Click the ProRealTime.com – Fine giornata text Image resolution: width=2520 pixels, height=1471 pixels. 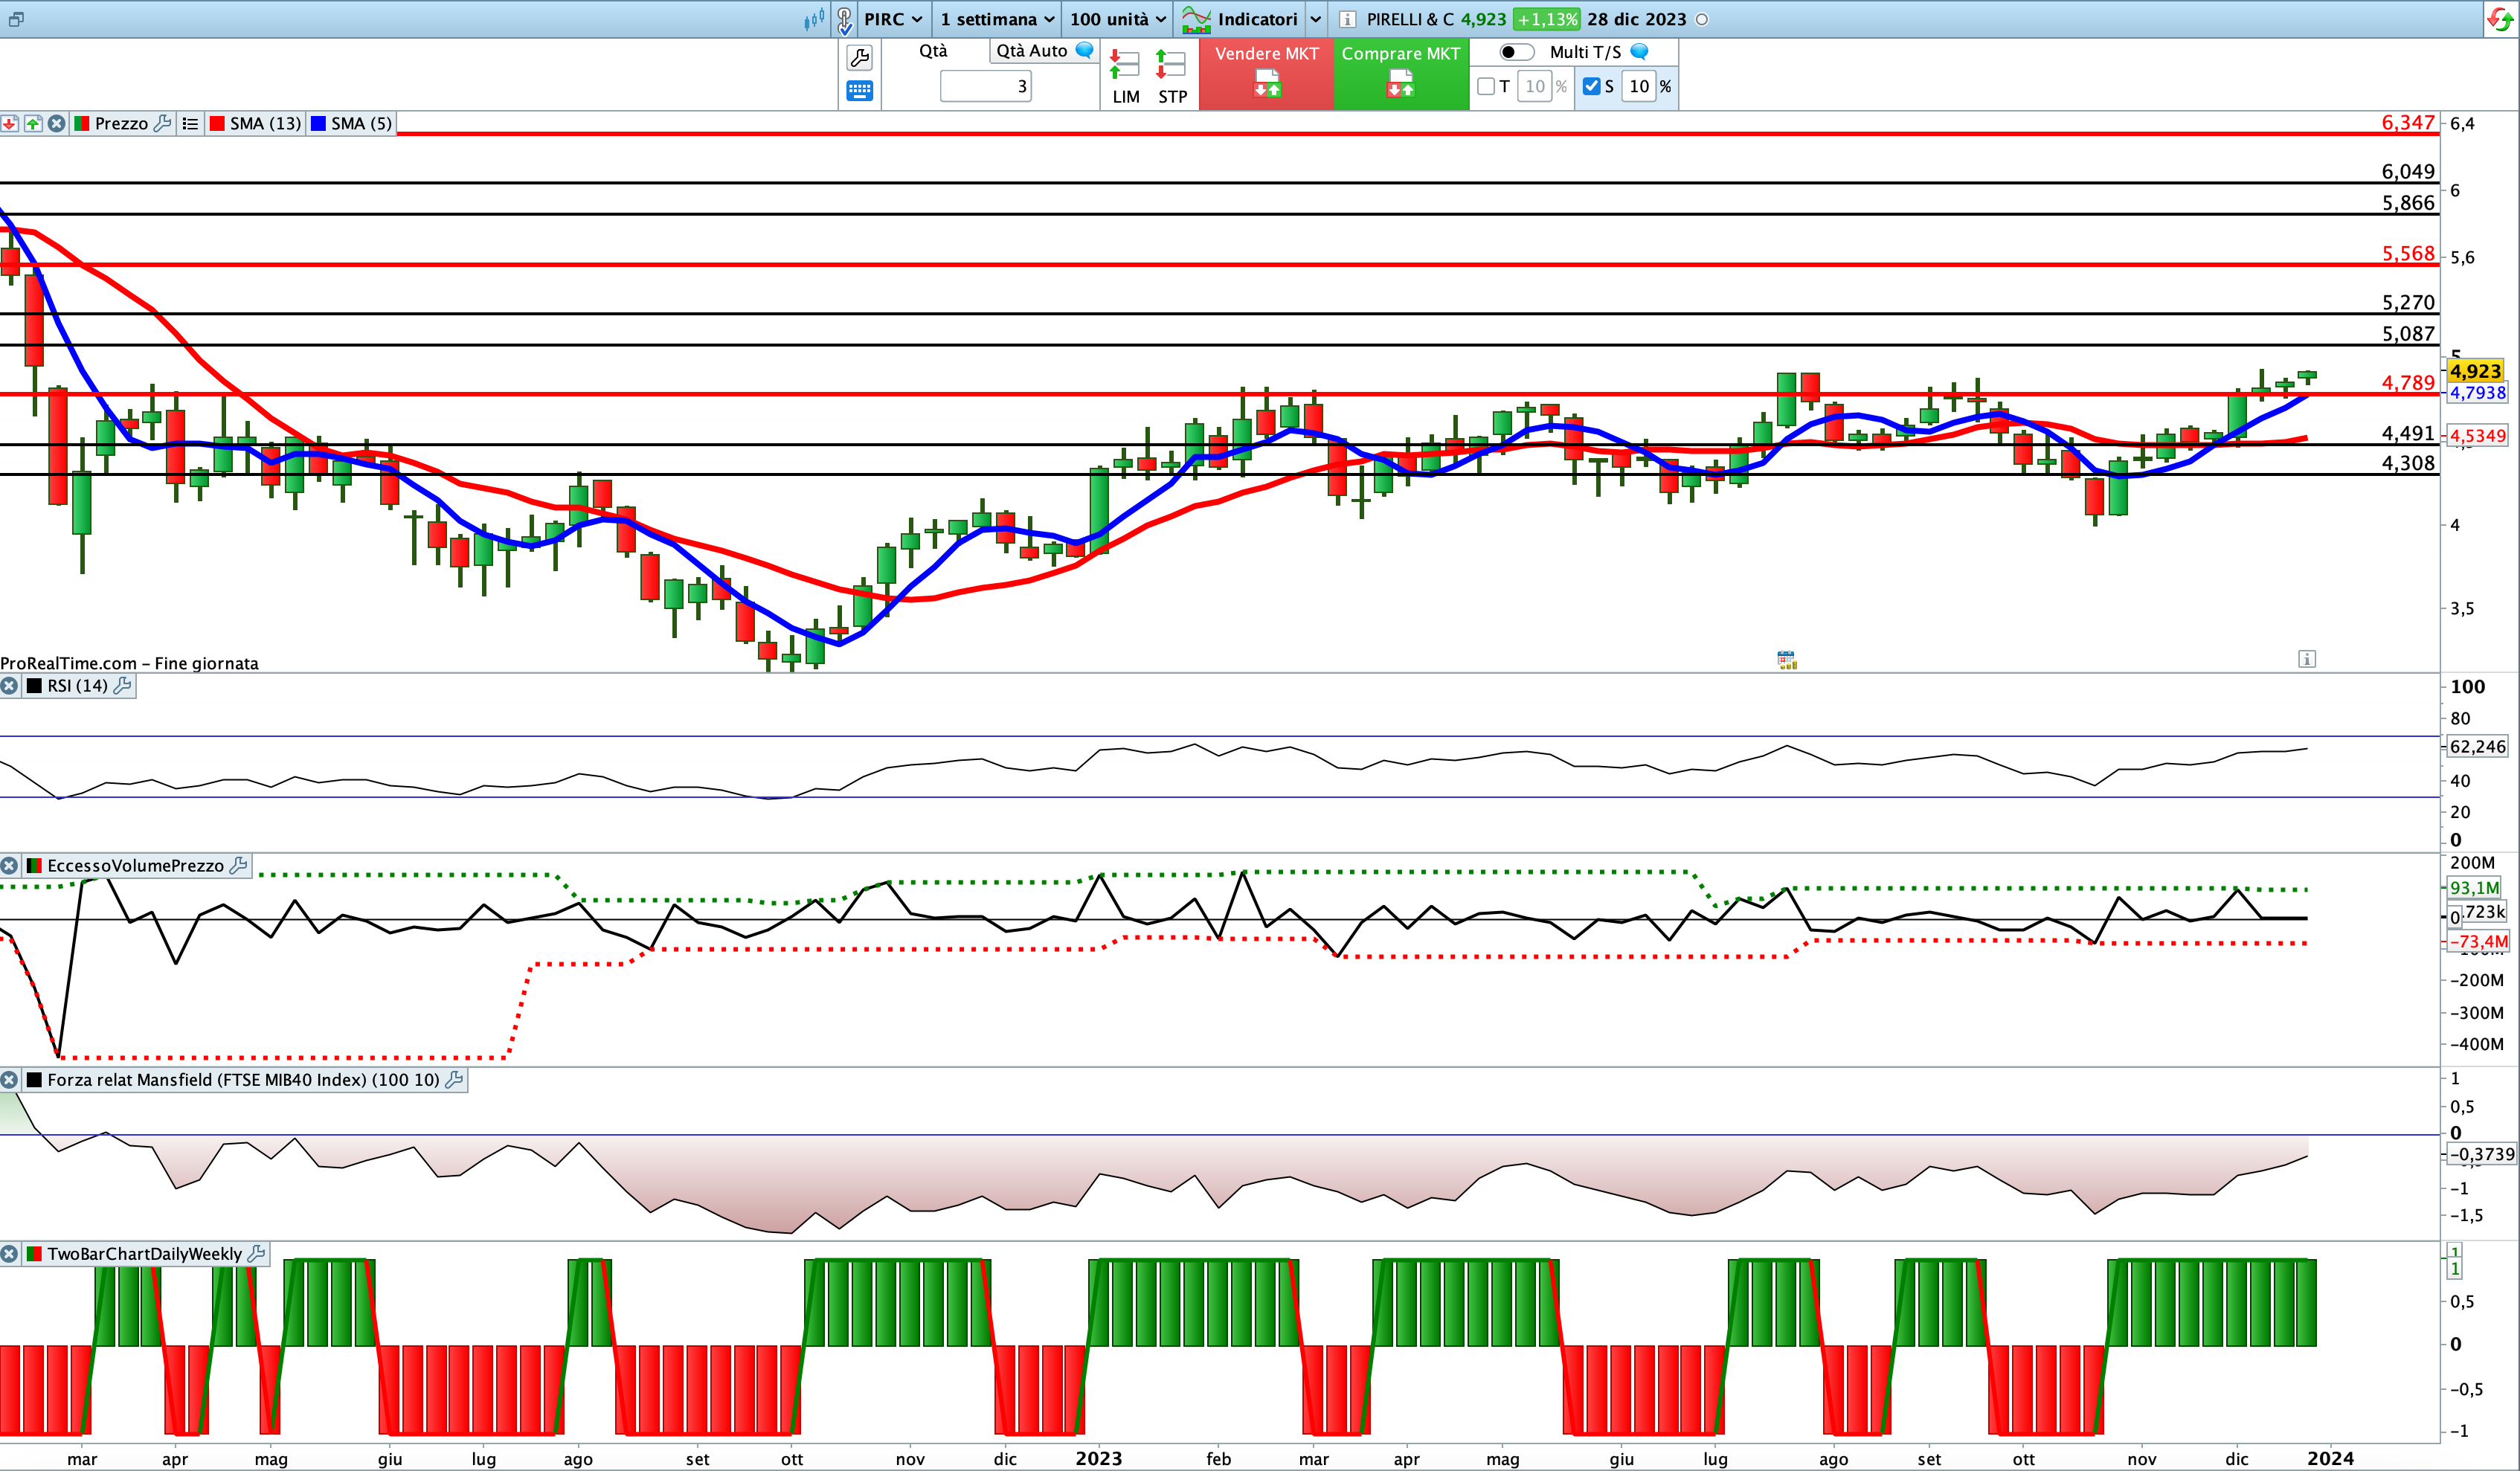point(129,663)
